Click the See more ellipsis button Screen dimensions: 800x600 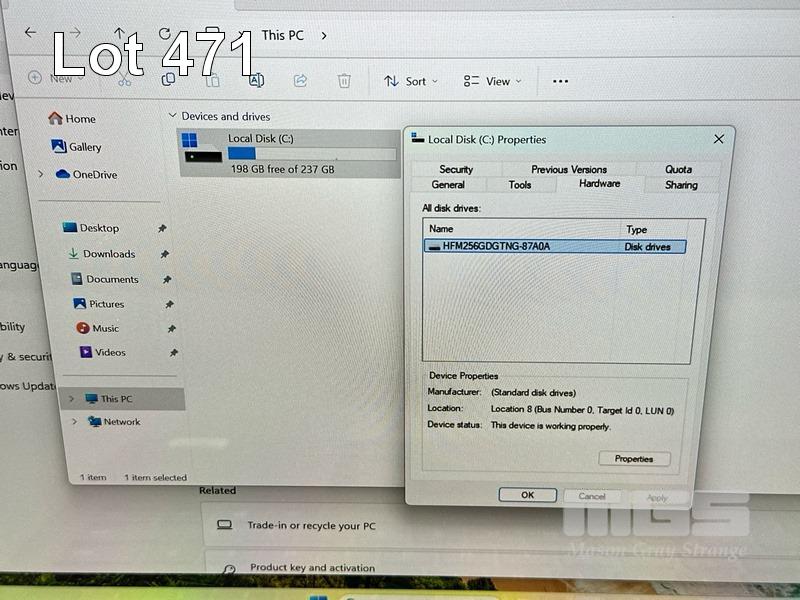click(560, 82)
